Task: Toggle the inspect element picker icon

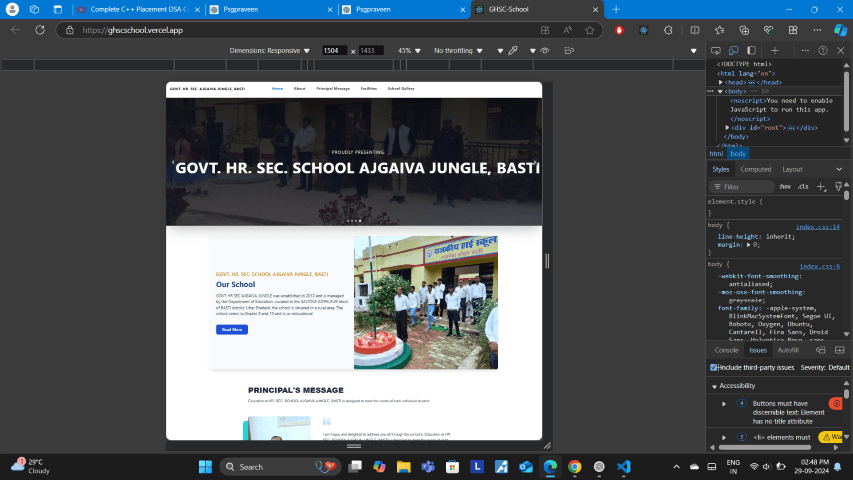Action: [716, 51]
